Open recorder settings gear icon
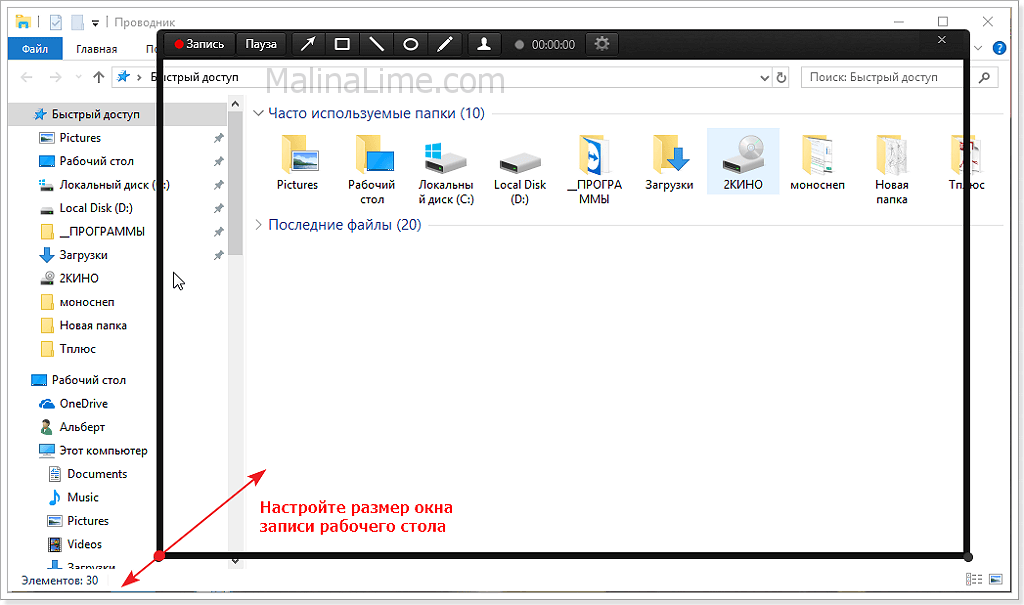 pos(601,44)
